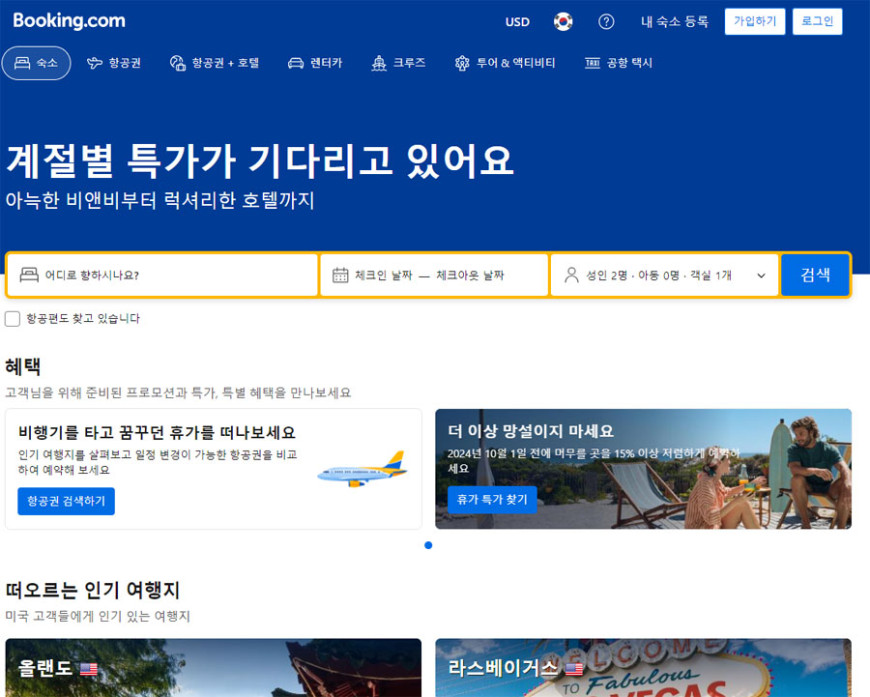
Task: Click the calendar icon in date field
Action: 340,275
